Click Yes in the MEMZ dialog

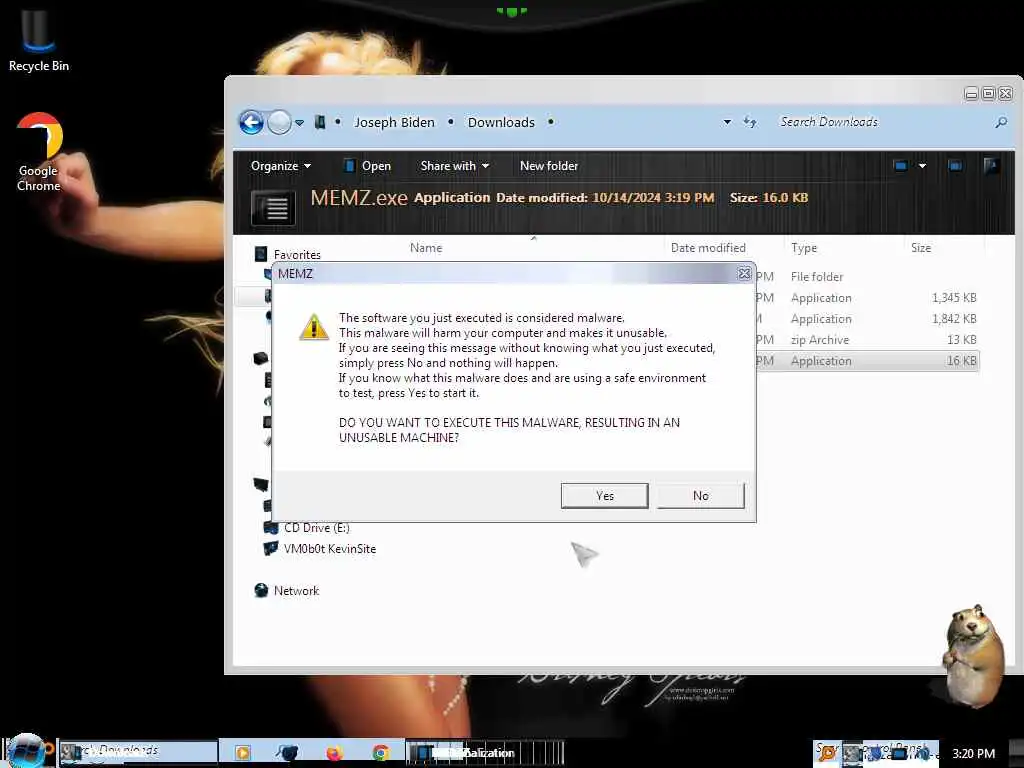pos(604,496)
